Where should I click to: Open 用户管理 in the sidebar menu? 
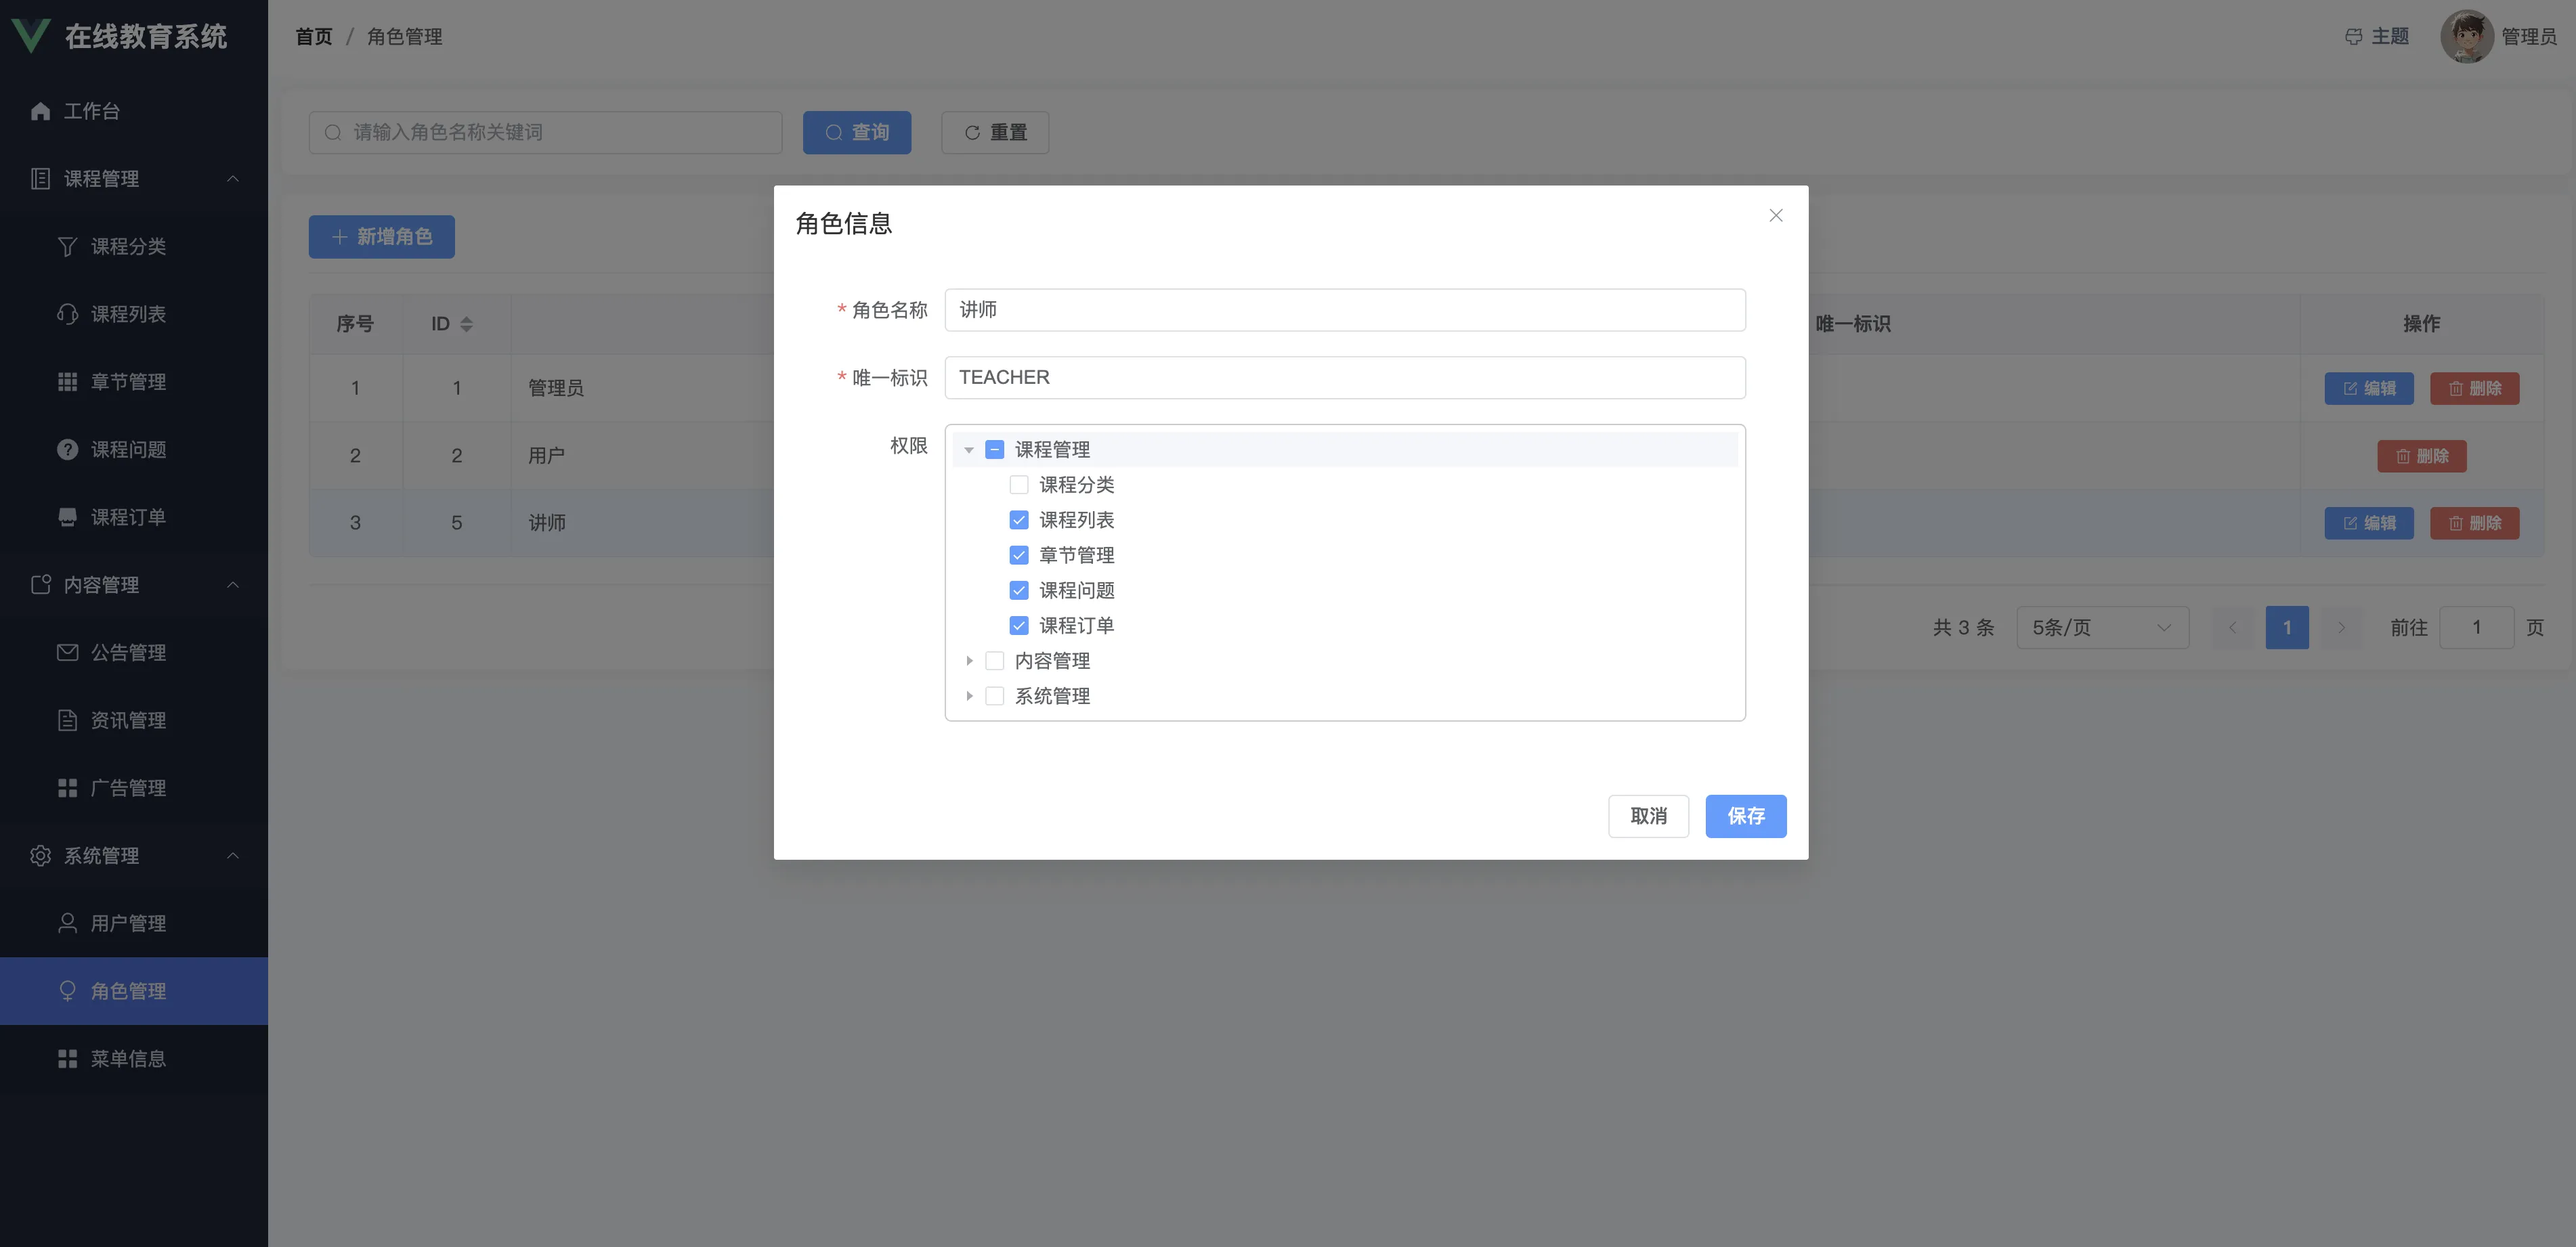128,923
